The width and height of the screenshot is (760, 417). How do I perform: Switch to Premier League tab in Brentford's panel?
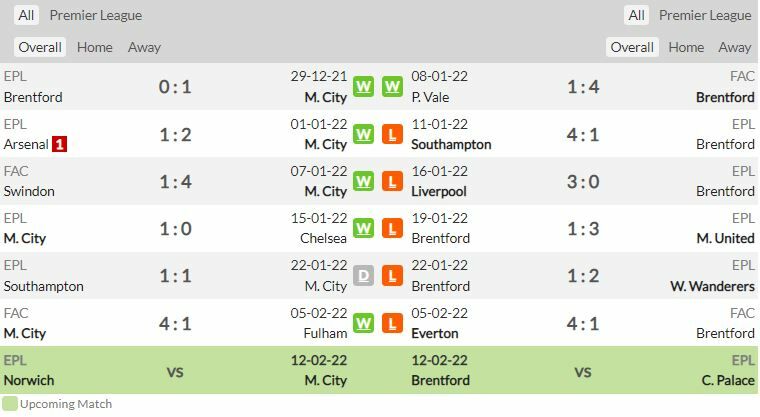pyautogui.click(x=705, y=15)
